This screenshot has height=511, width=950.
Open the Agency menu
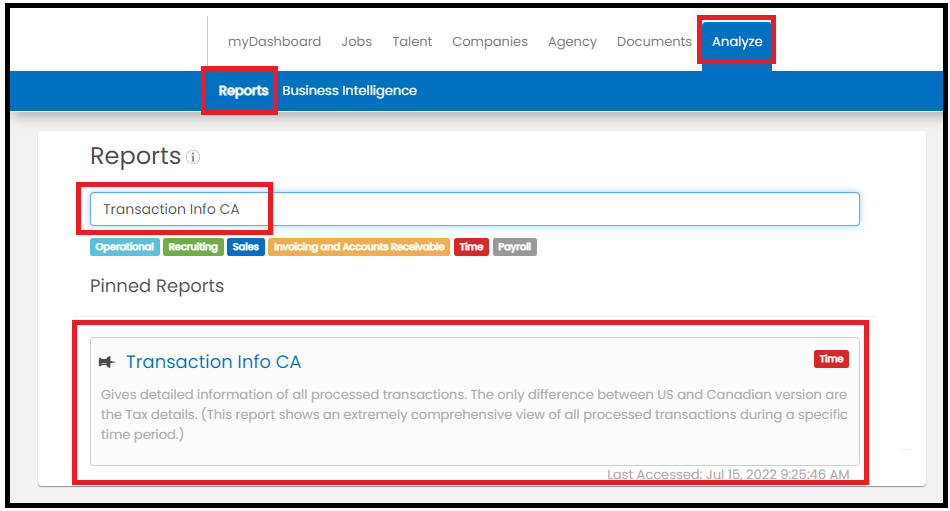(572, 42)
